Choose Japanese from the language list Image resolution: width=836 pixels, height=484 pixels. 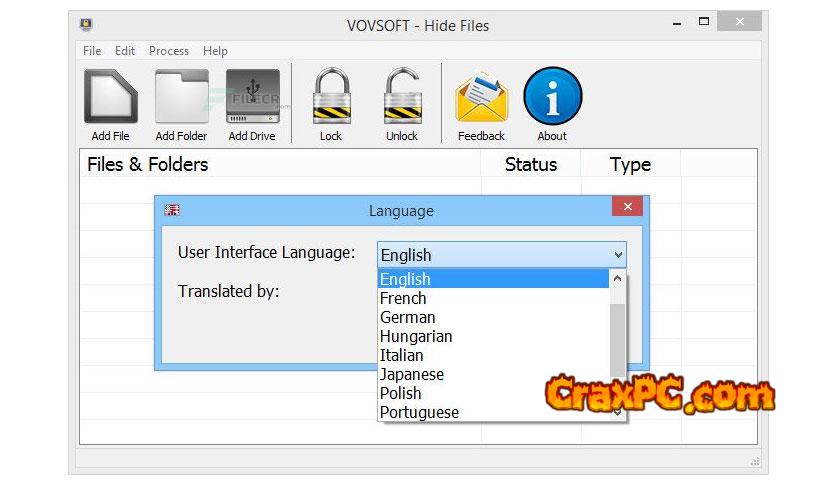[x=493, y=374]
